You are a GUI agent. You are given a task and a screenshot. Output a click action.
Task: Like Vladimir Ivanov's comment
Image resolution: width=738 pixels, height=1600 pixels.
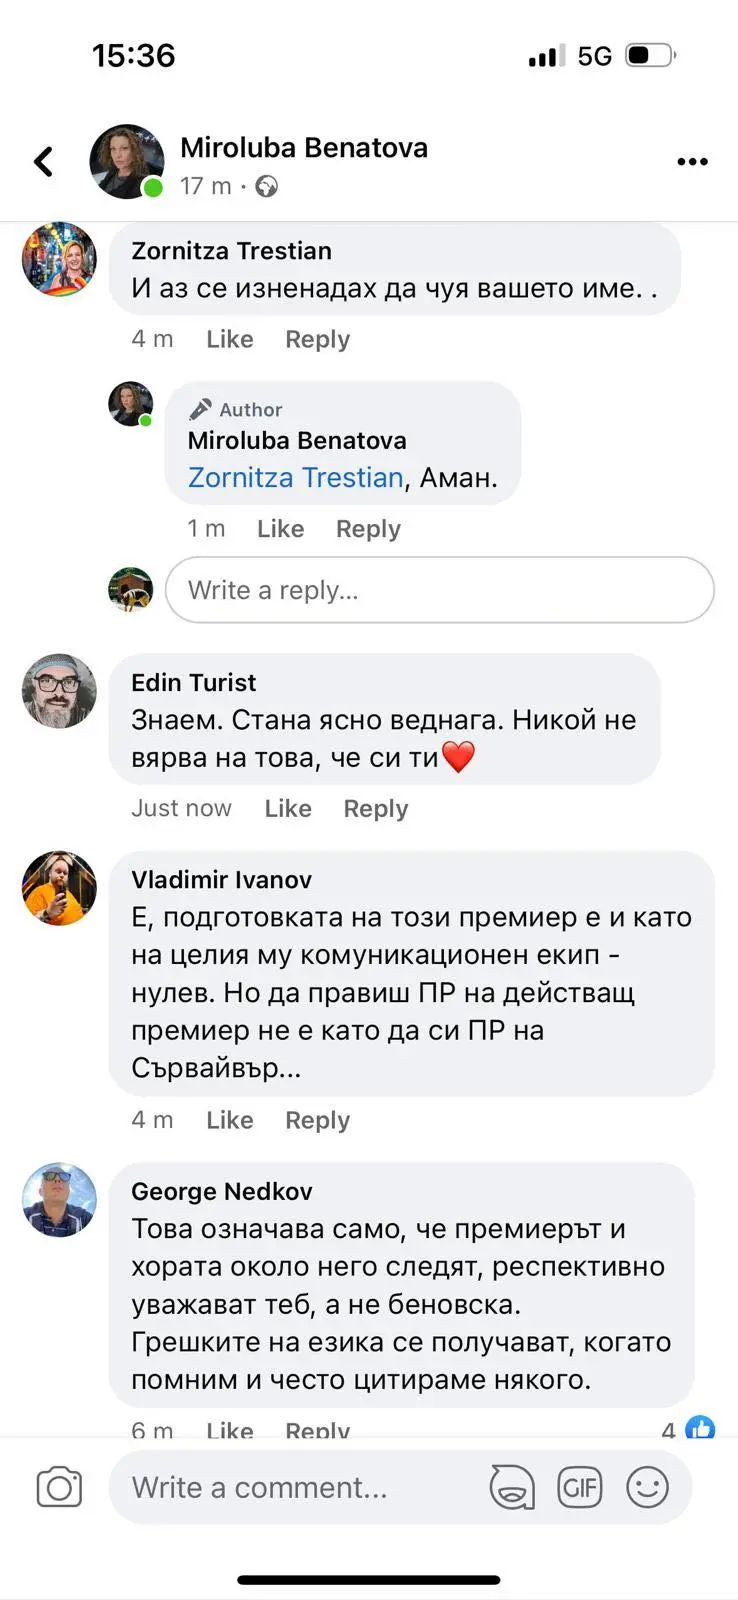pos(229,1120)
